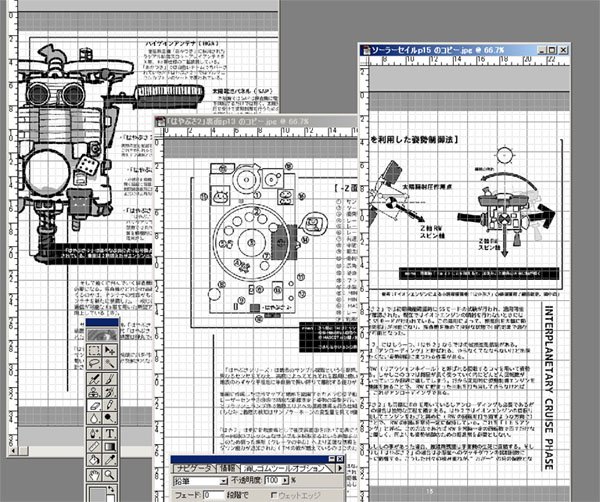600x502 pixels.
Task: Switch to the 情報 tab
Action: click(x=227, y=468)
